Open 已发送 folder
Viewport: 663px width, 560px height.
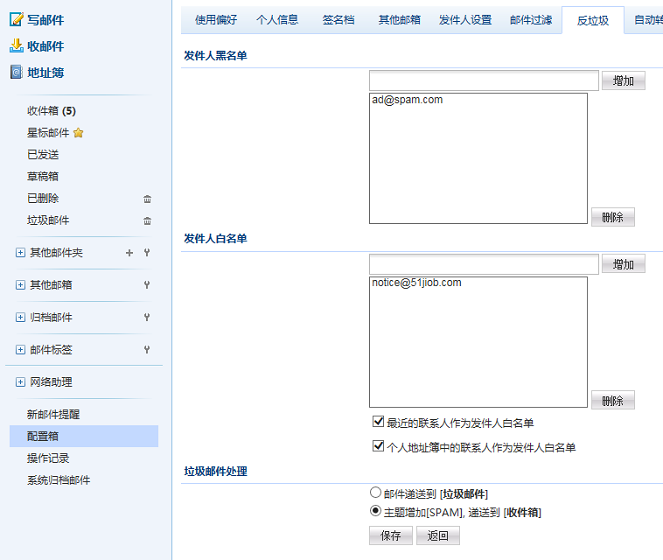(43, 154)
